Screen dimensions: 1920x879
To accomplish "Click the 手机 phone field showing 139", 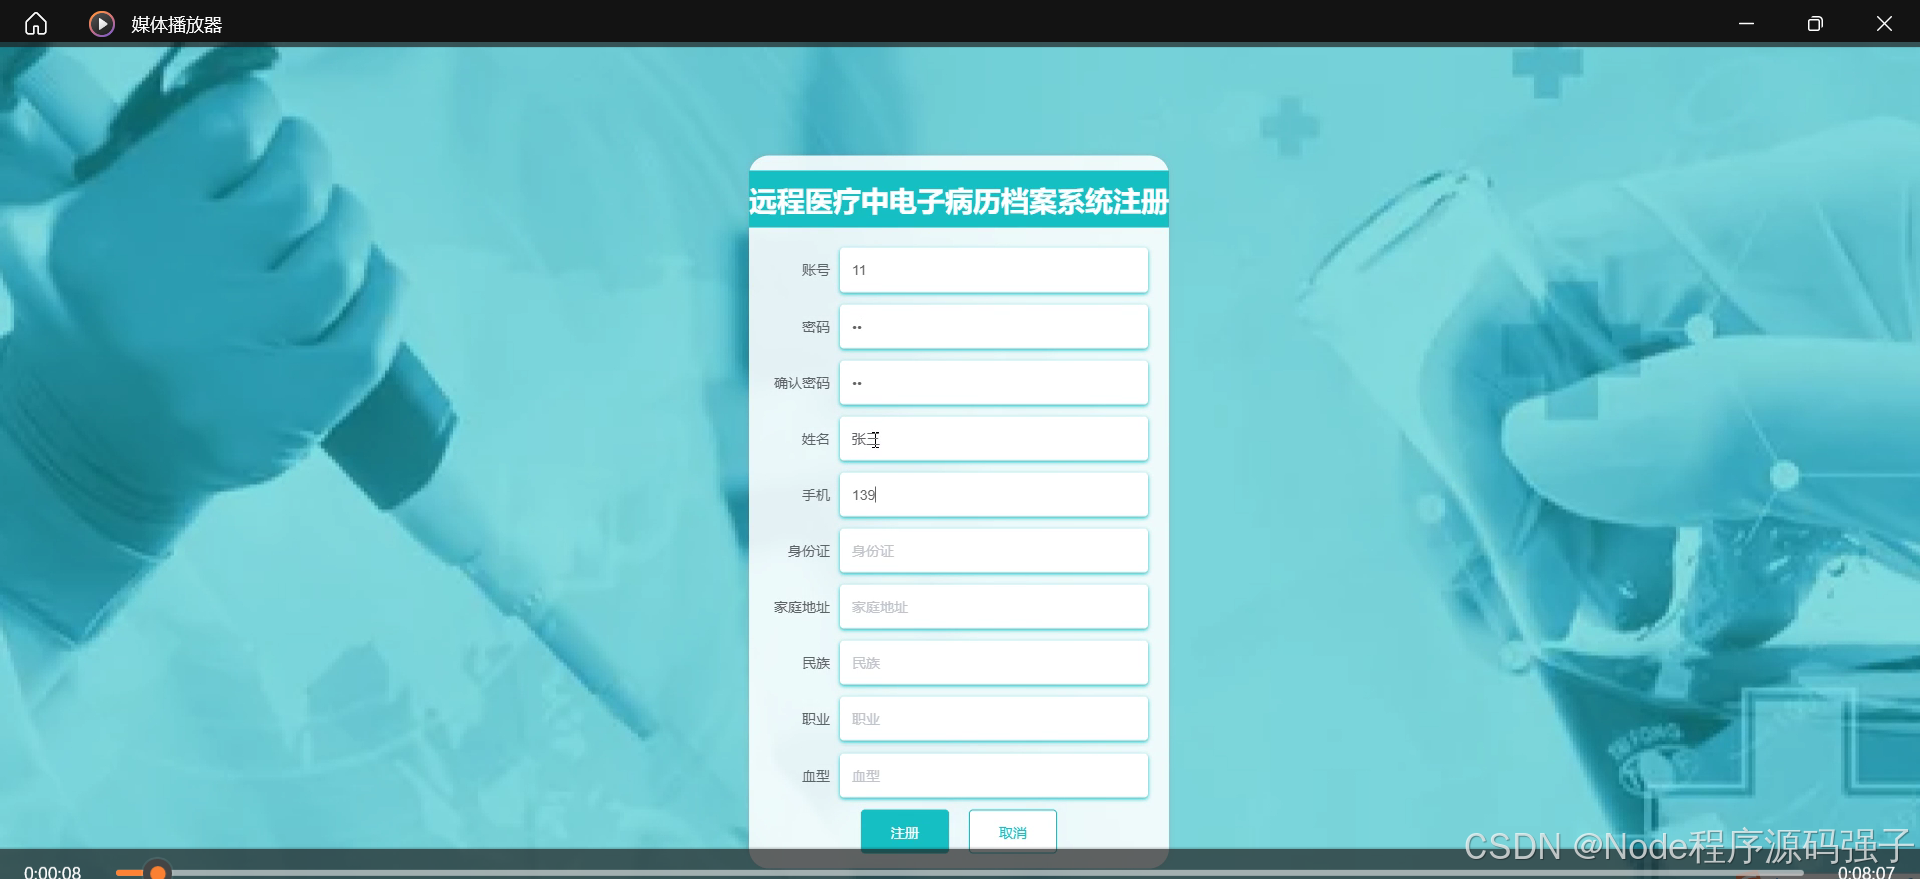I will tap(993, 494).
